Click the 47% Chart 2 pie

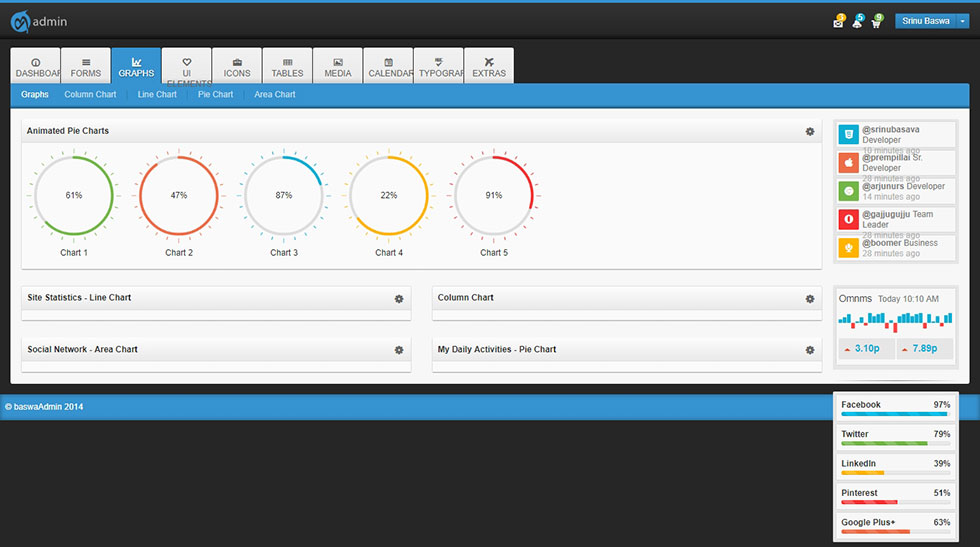coord(179,196)
